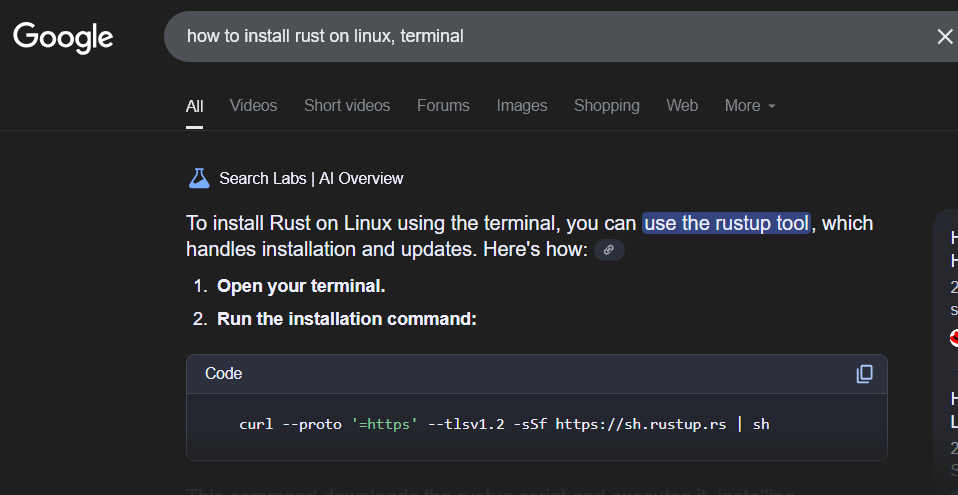The height and width of the screenshot is (495, 958).
Task: Select the All results tab
Action: click(x=194, y=106)
